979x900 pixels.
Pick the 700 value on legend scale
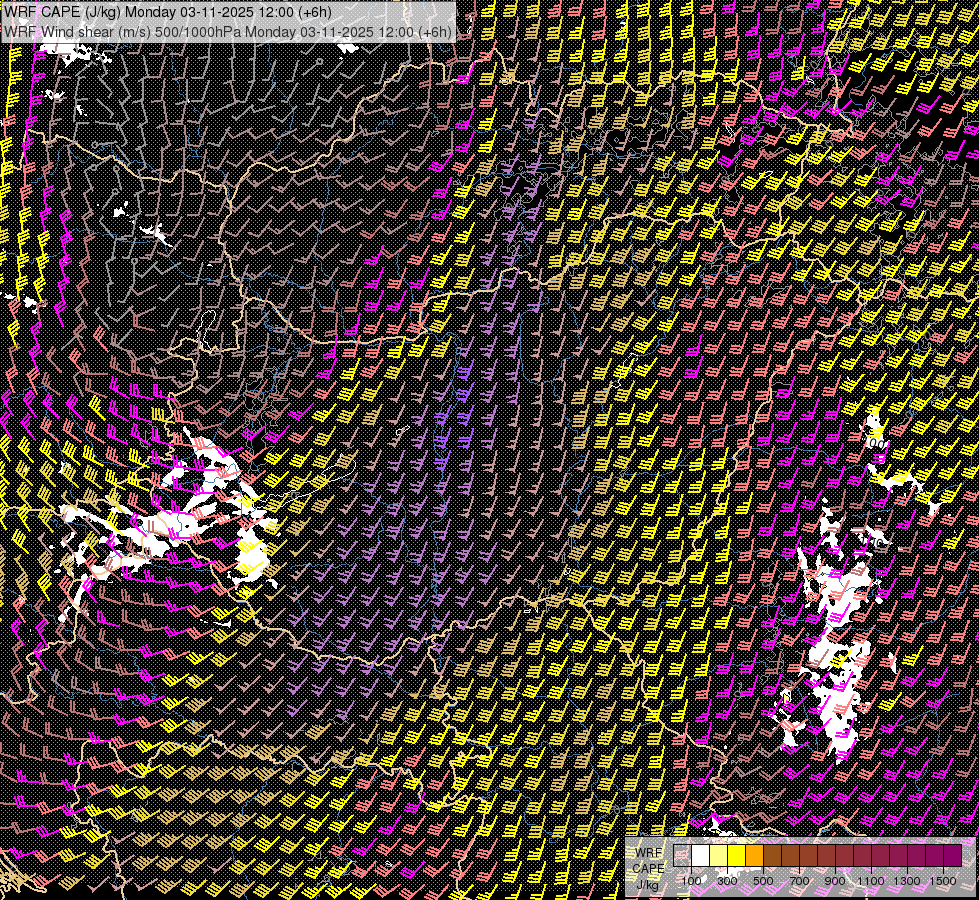point(799,880)
